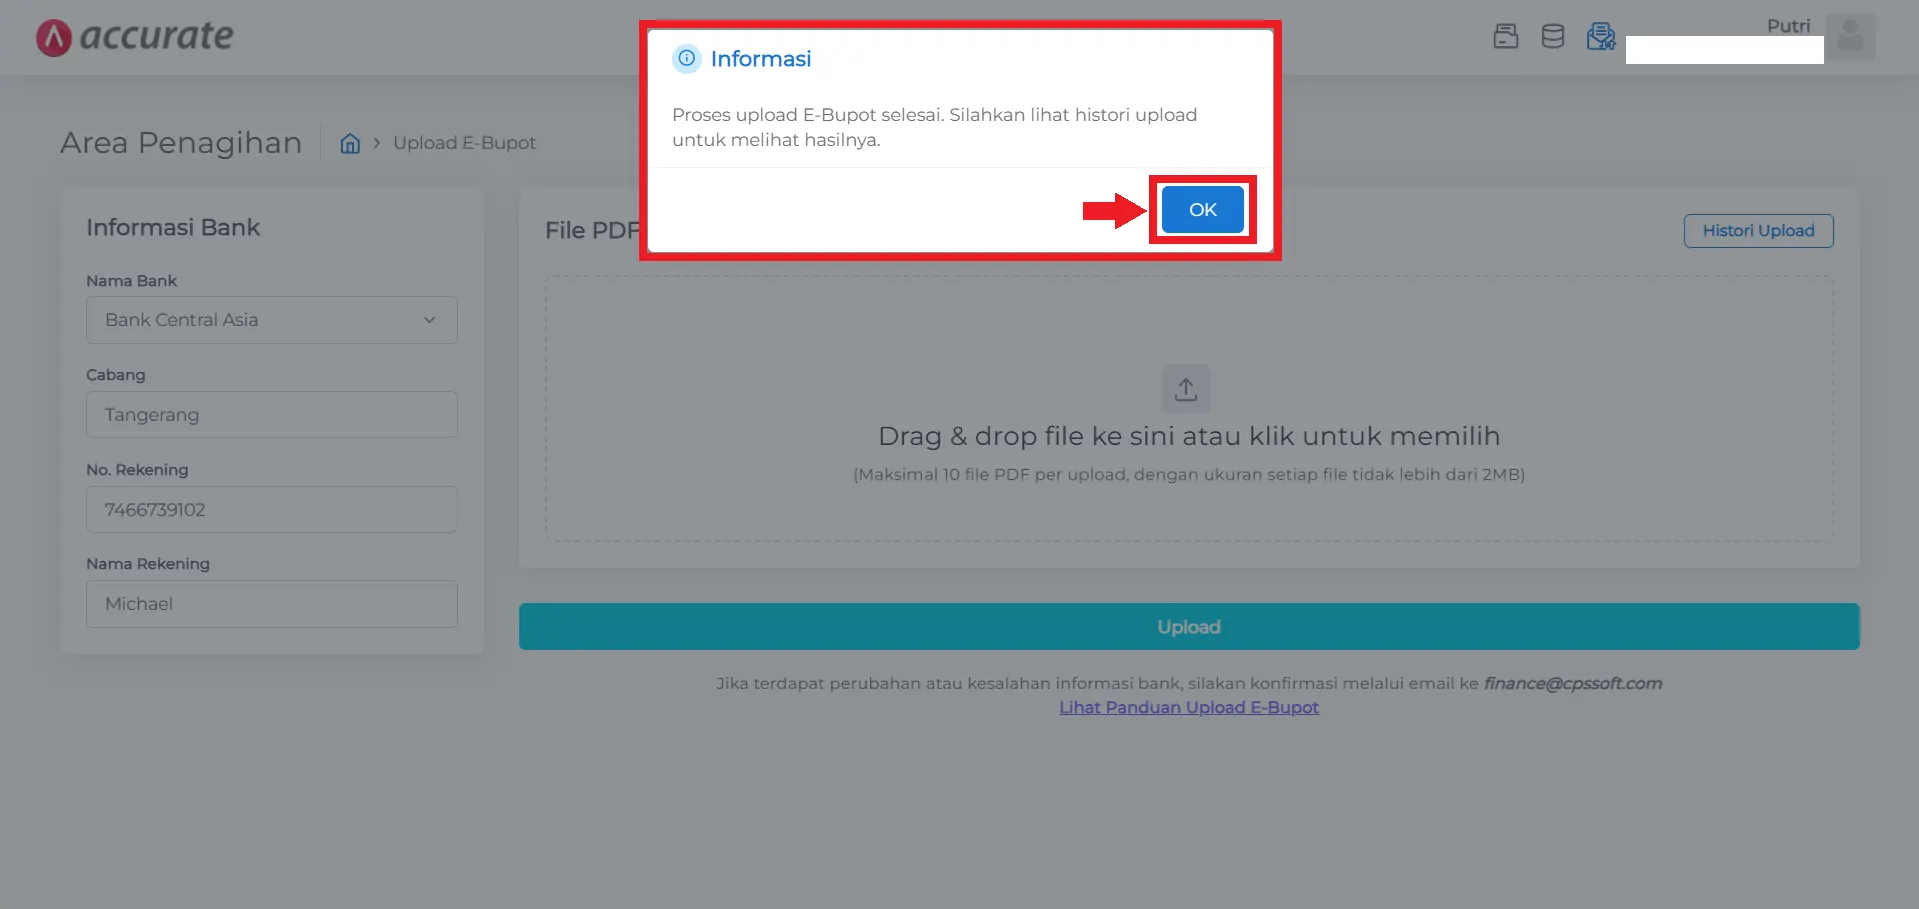This screenshot has width=1919, height=909.
Task: Open the Nama Bank dropdown
Action: click(x=271, y=320)
